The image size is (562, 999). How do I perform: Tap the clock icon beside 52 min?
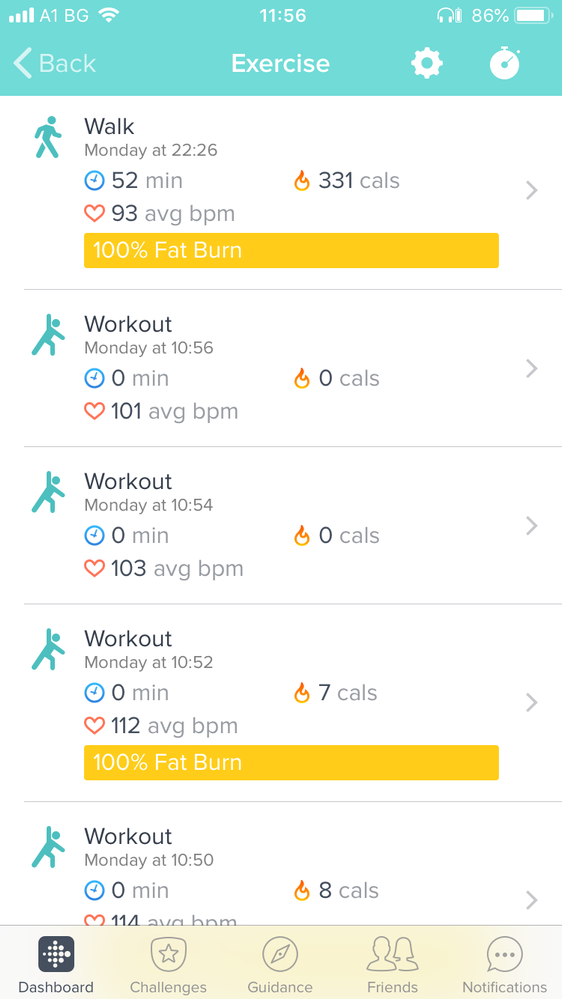(x=94, y=182)
